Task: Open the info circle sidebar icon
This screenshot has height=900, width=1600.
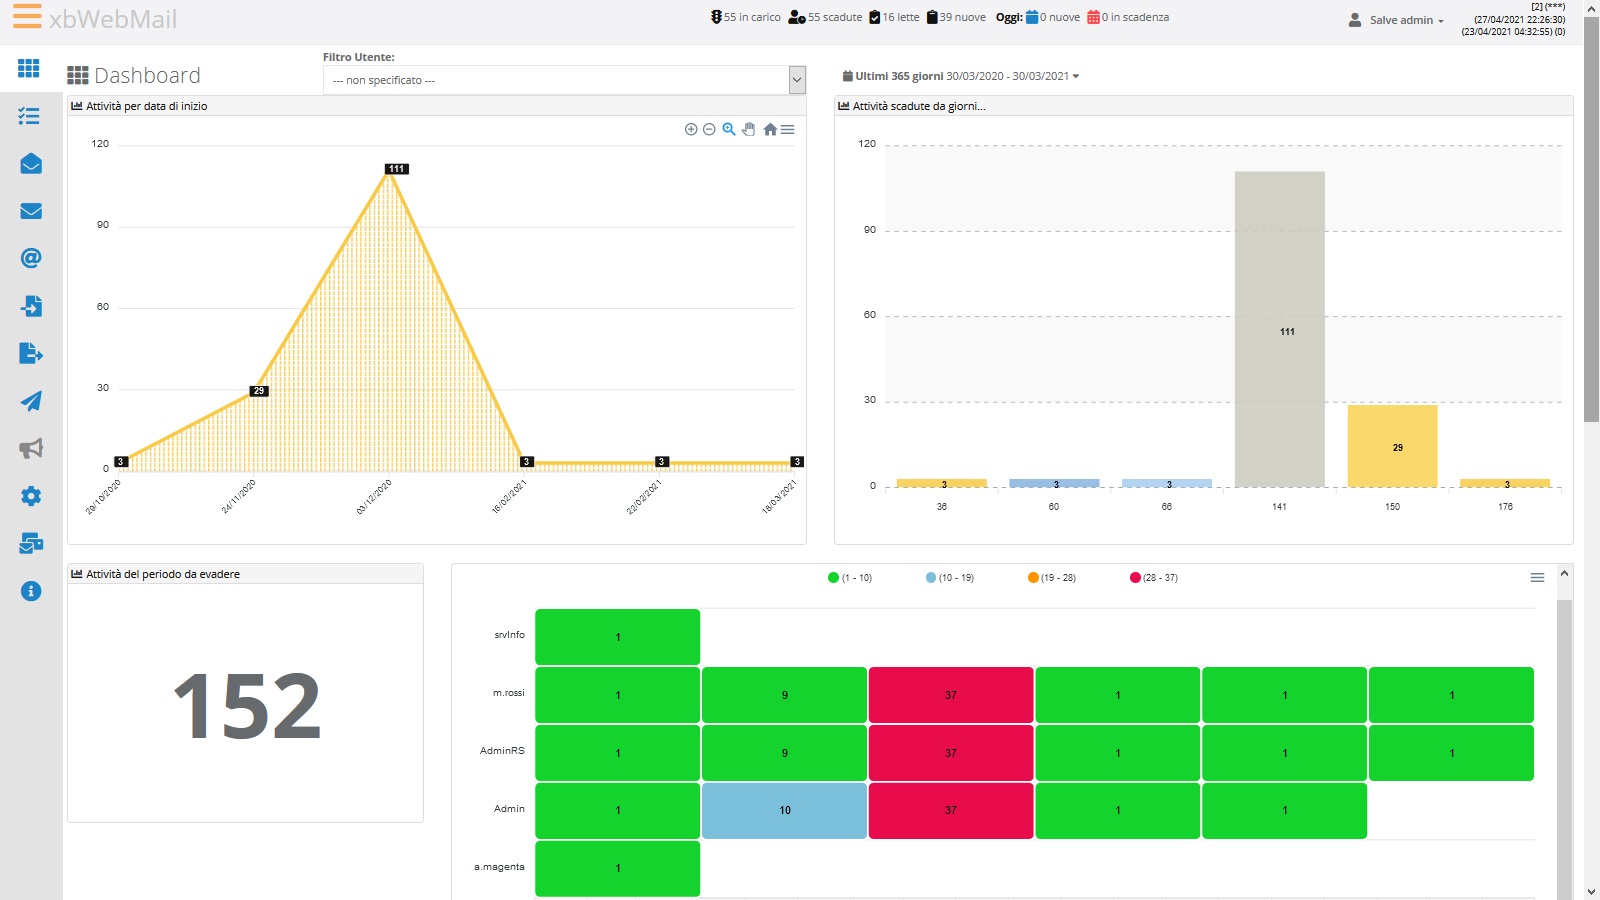Action: point(31,591)
